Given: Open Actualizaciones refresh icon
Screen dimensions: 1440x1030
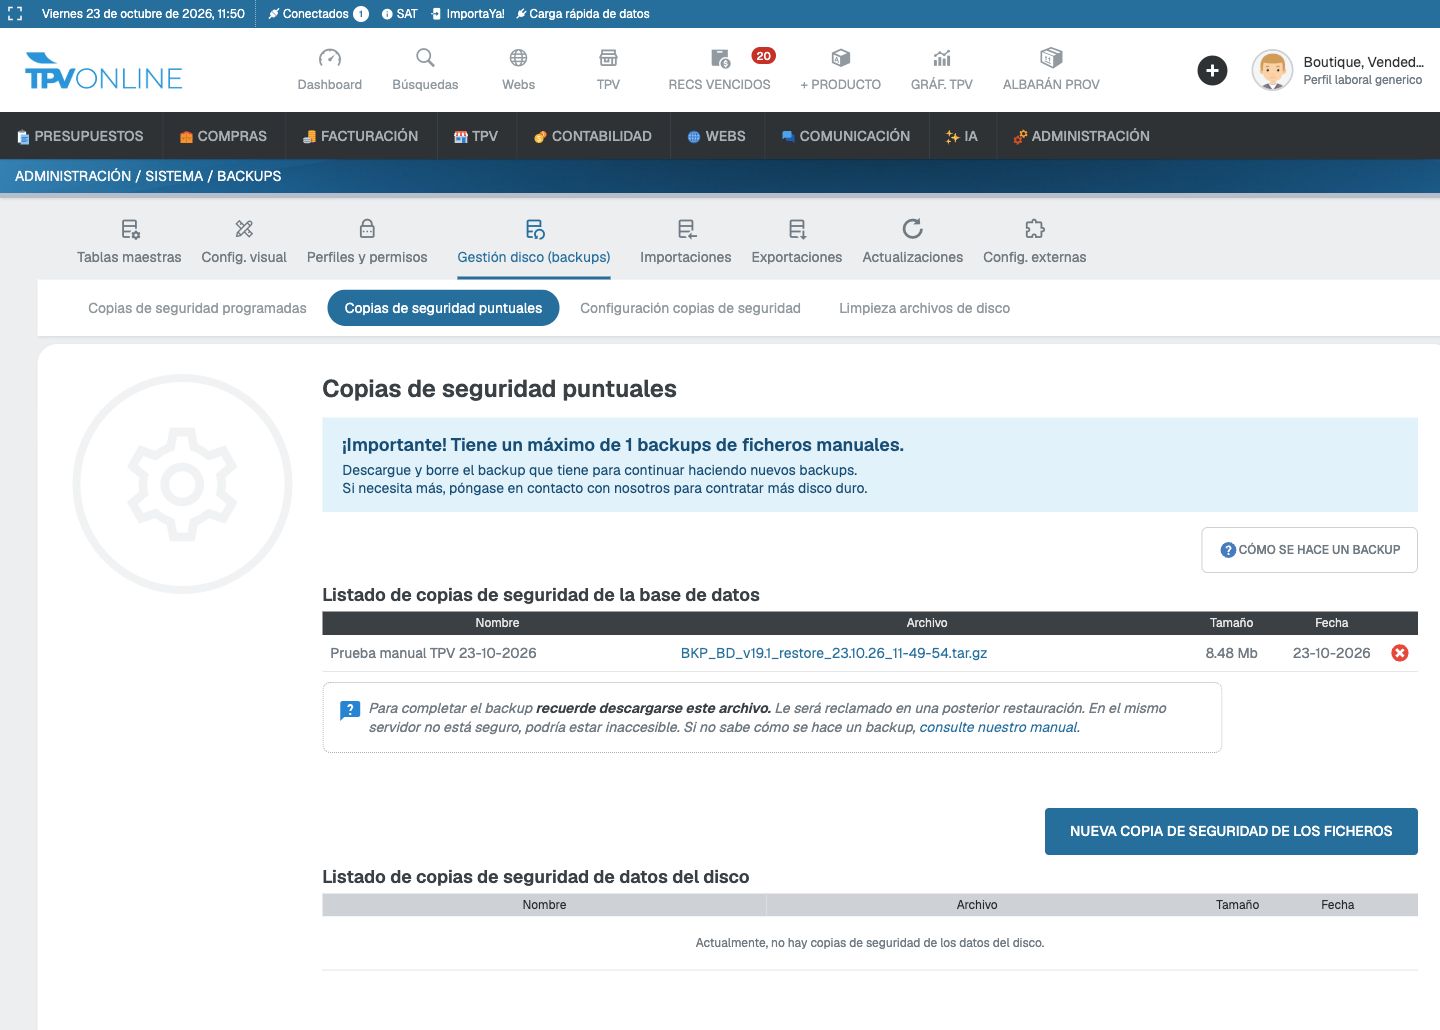Looking at the screenshot, I should (x=913, y=229).
